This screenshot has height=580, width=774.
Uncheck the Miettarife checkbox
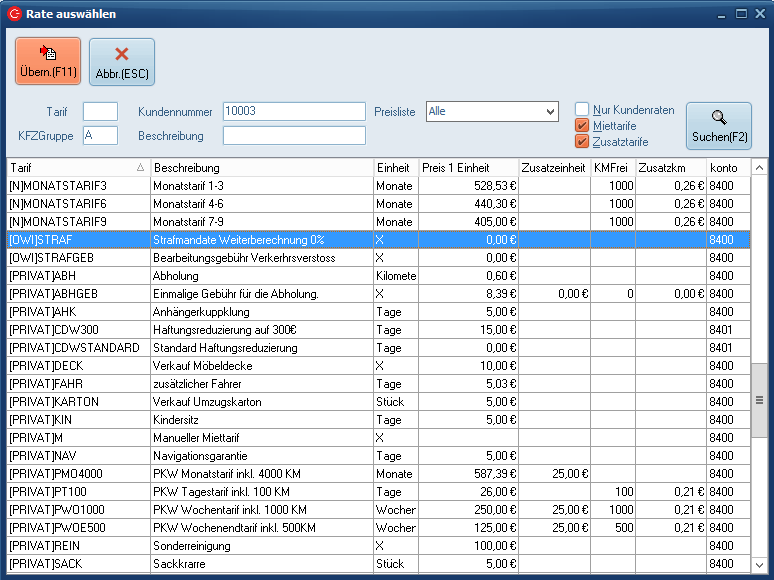coord(582,126)
